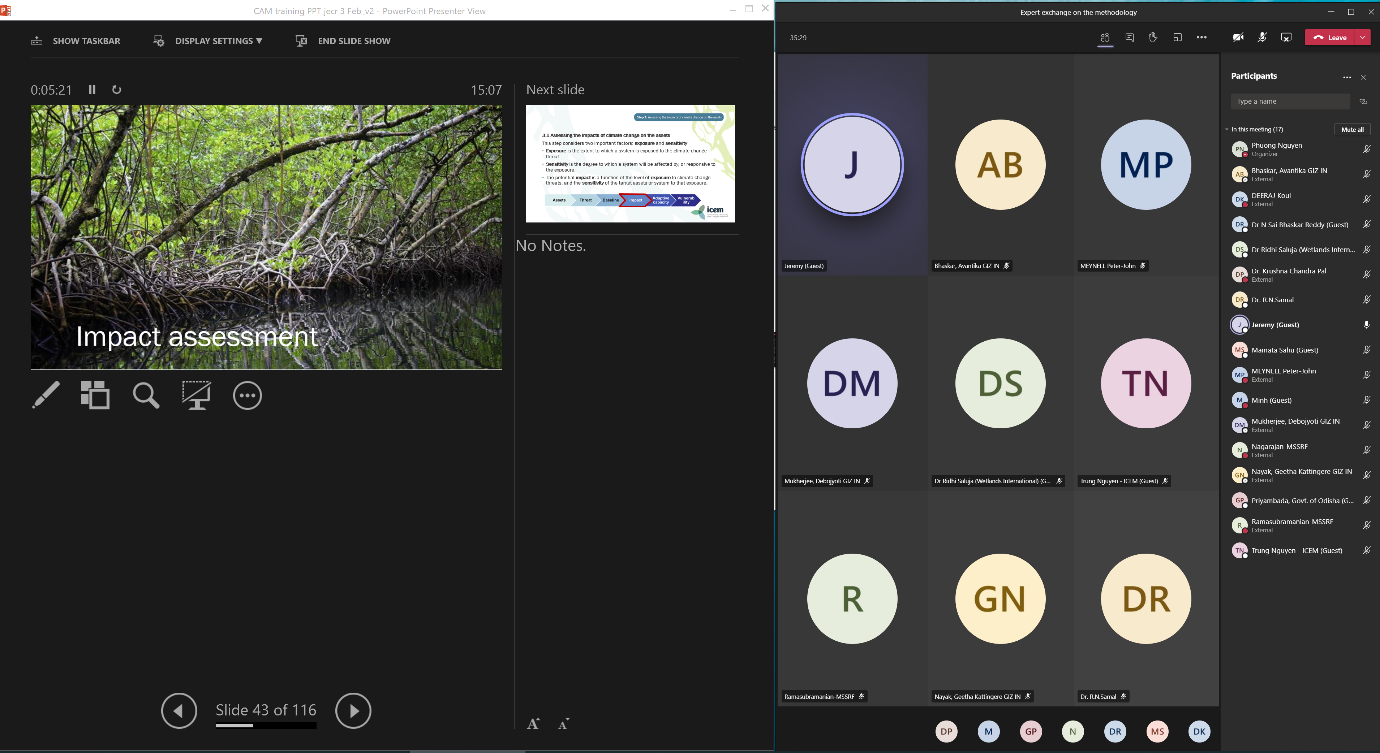Screen dimensions: 1380x753
Task: Unmute the microphone in meeting toolbar
Action: 1262,37
